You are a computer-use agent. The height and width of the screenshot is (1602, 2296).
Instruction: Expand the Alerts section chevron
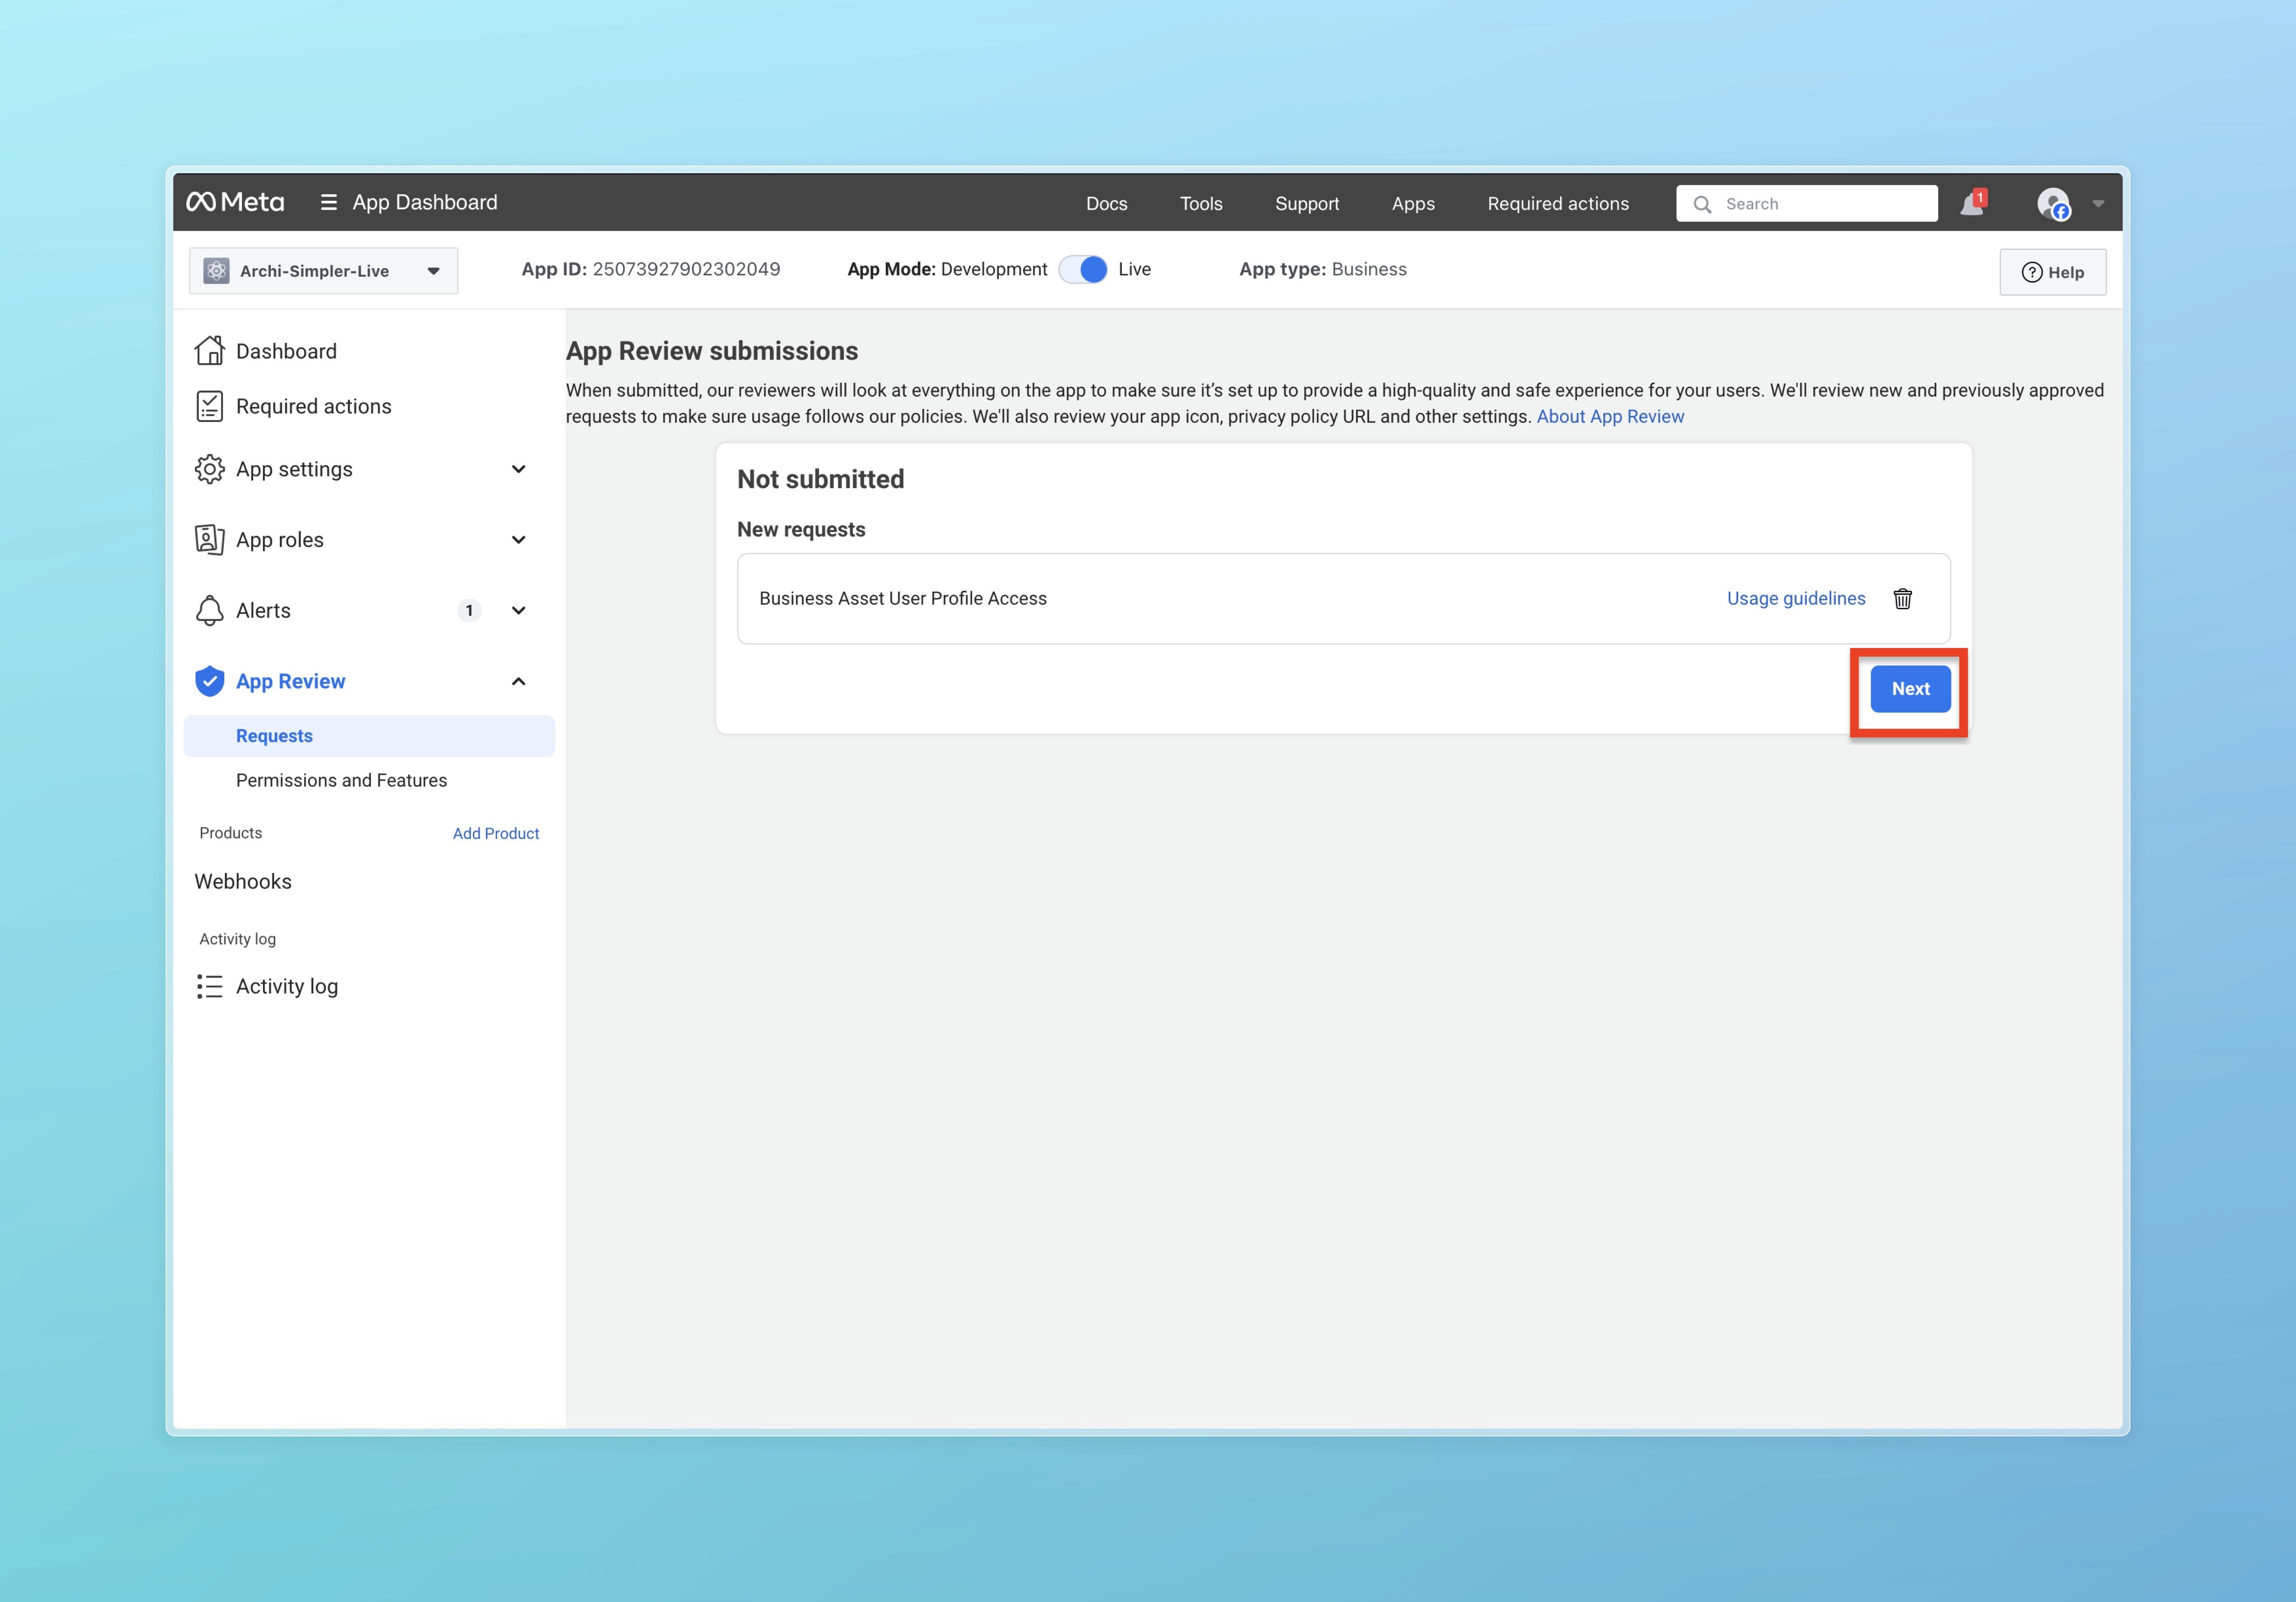518,611
